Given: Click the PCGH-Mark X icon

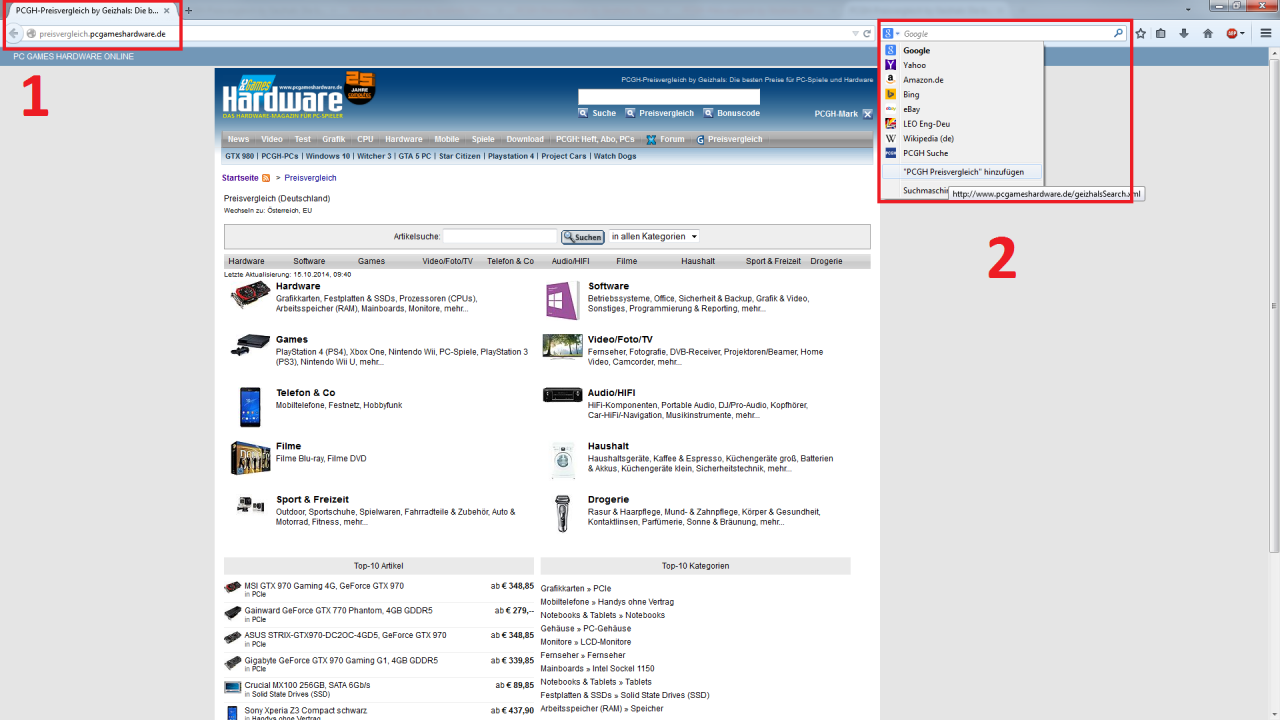Looking at the screenshot, I should (x=867, y=114).
